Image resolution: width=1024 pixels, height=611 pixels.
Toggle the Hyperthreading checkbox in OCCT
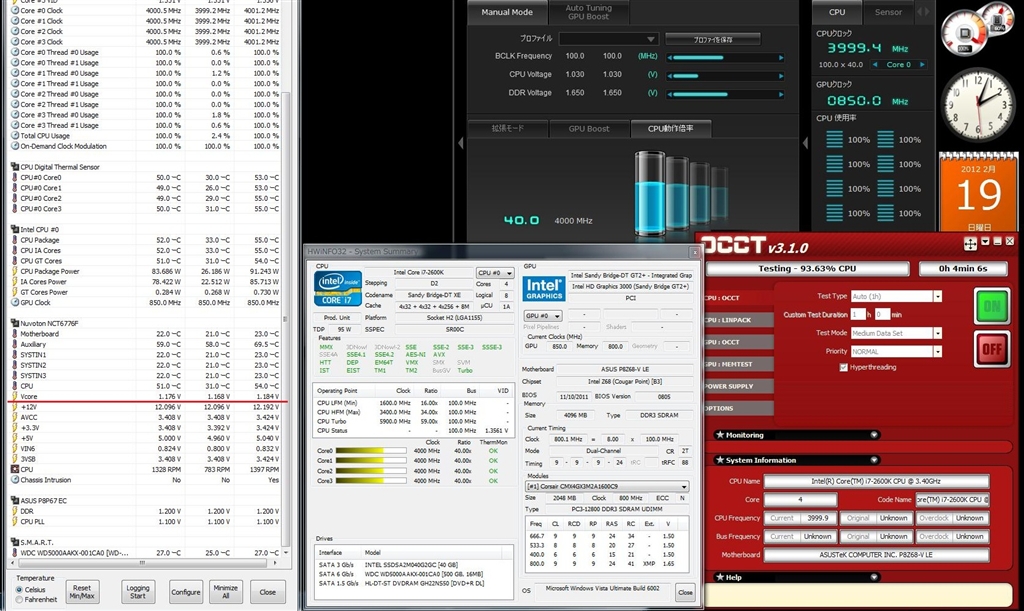click(x=844, y=368)
